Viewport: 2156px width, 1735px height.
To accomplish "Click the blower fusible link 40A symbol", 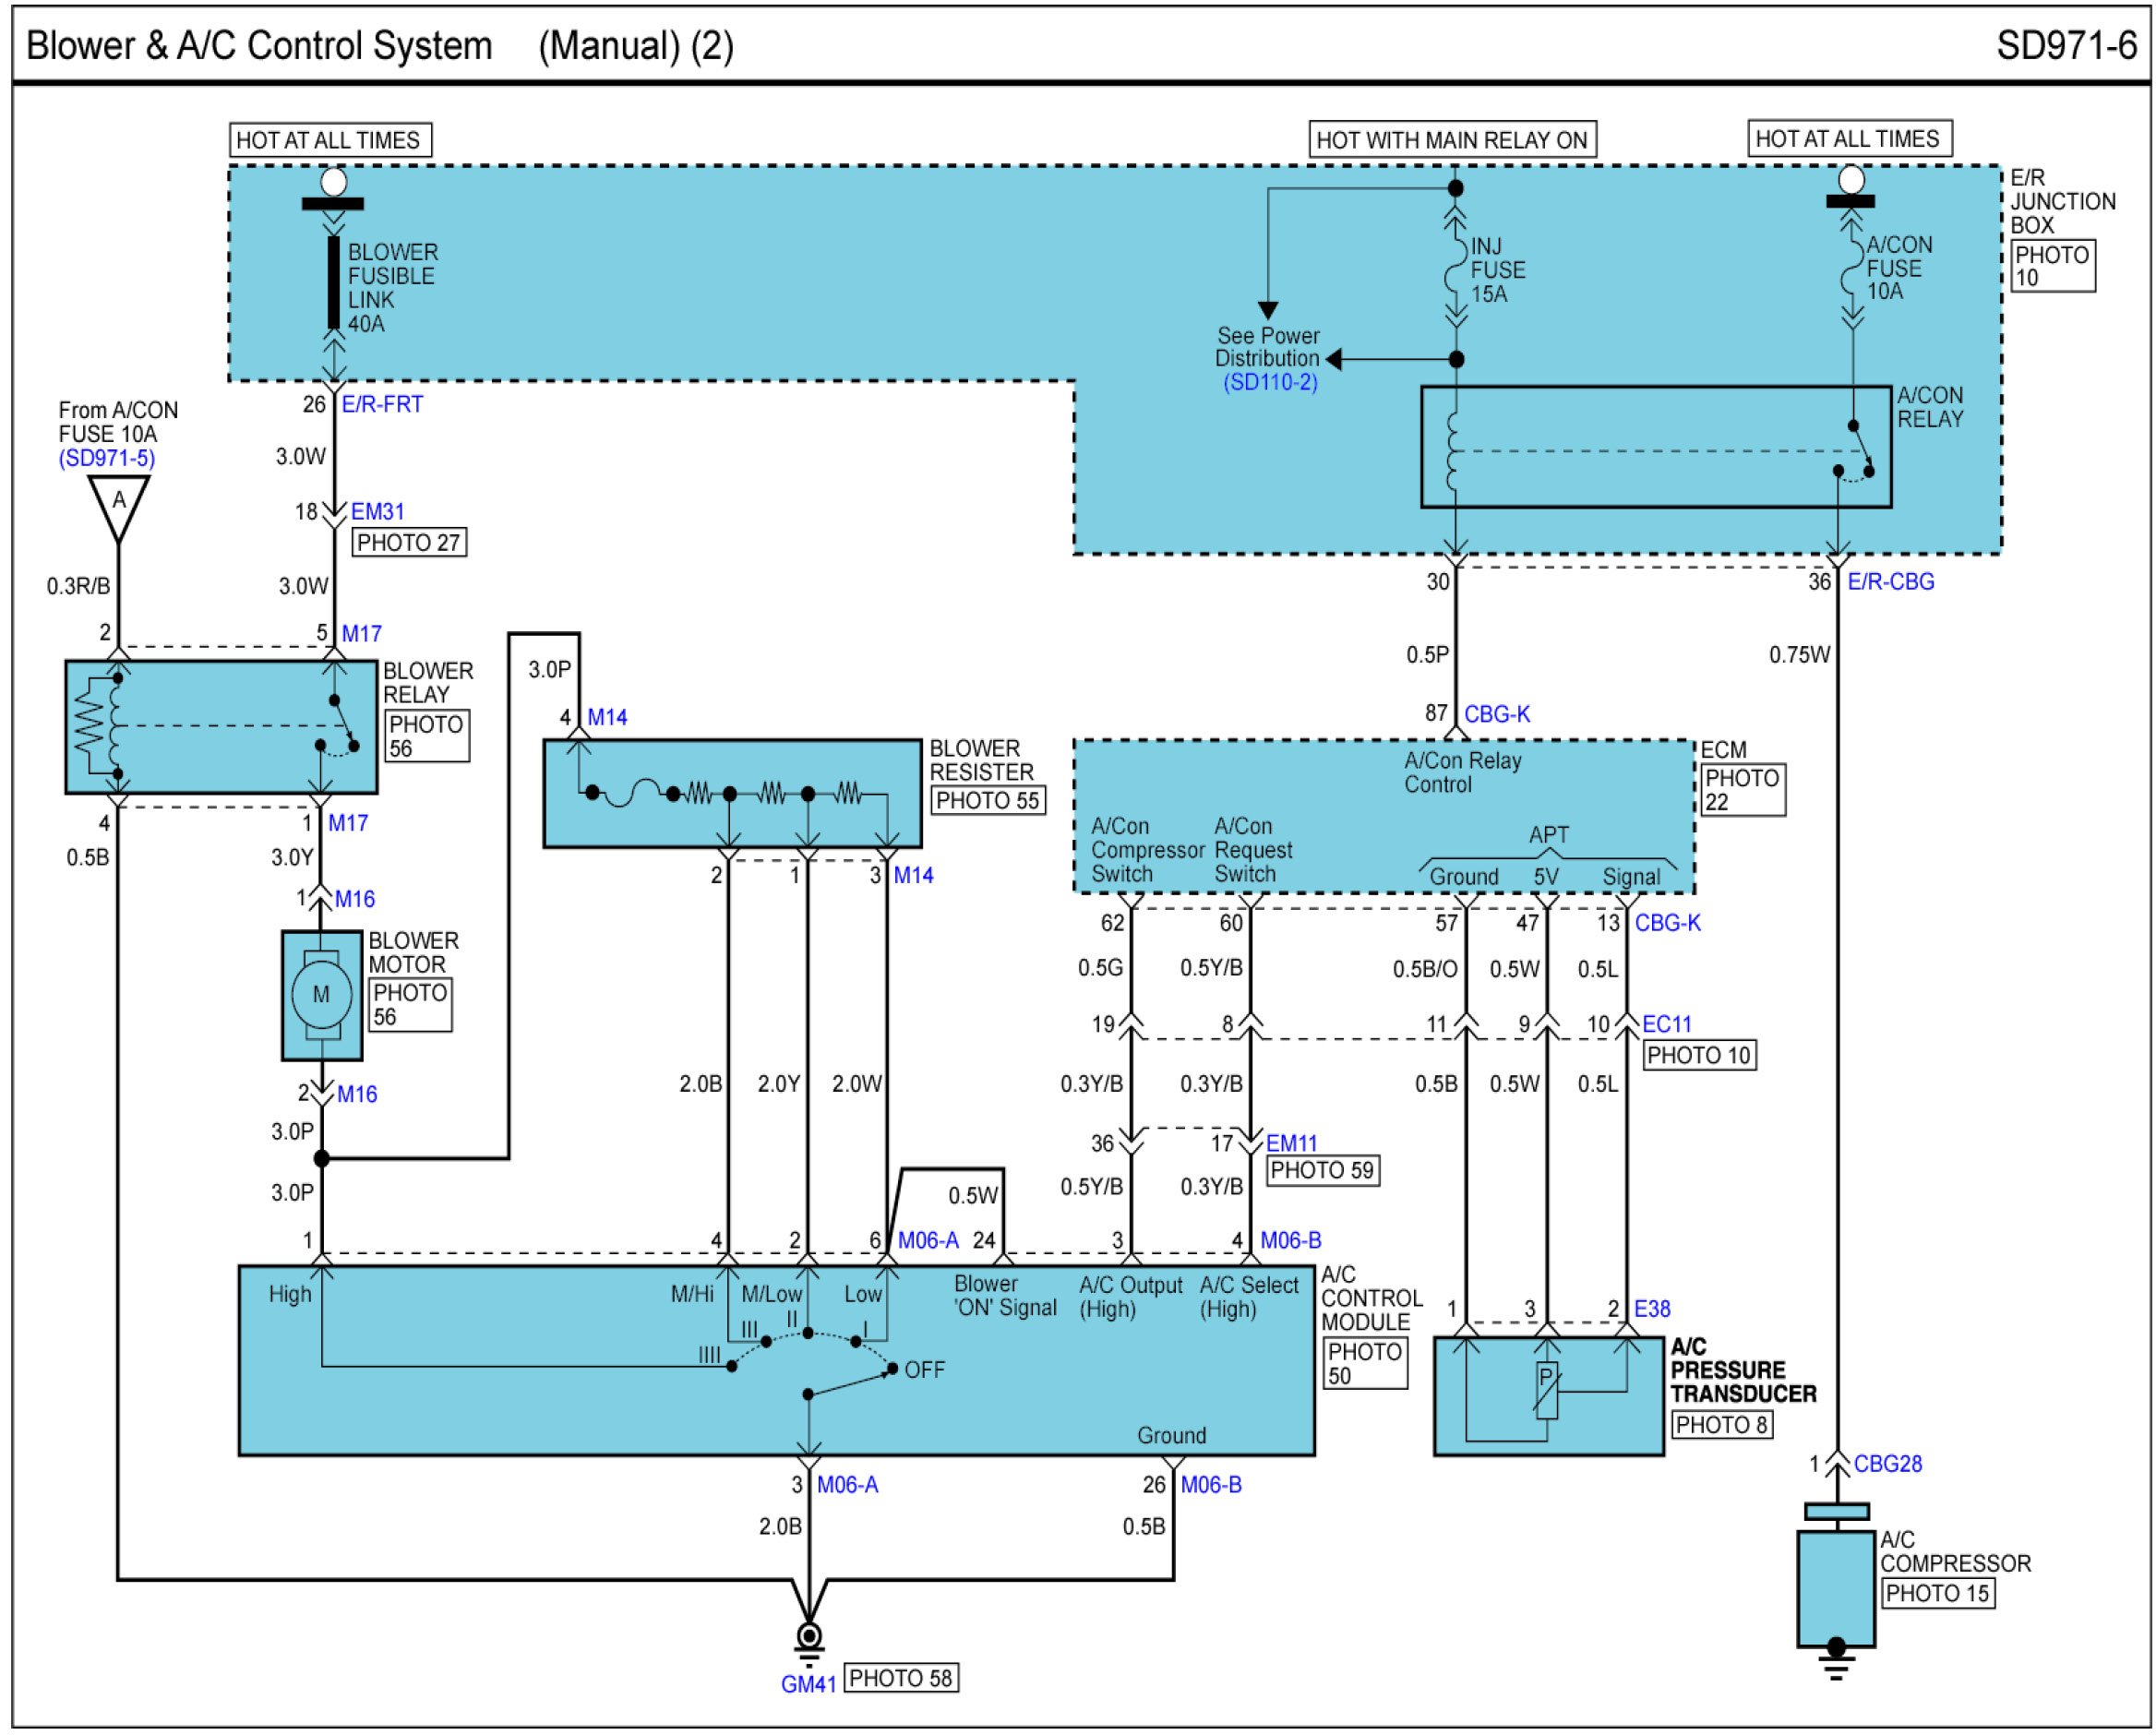I will point(334,282).
